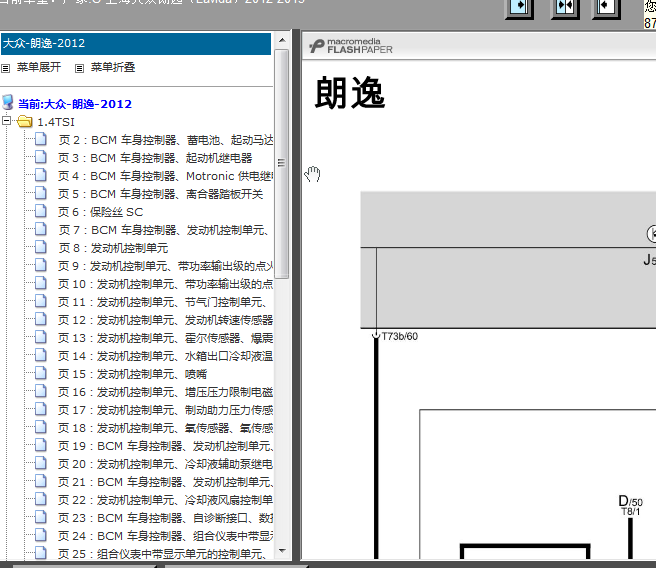The height and width of the screenshot is (568, 656).
Task: Click the D/50 terminal label in diagram
Action: pos(630,501)
